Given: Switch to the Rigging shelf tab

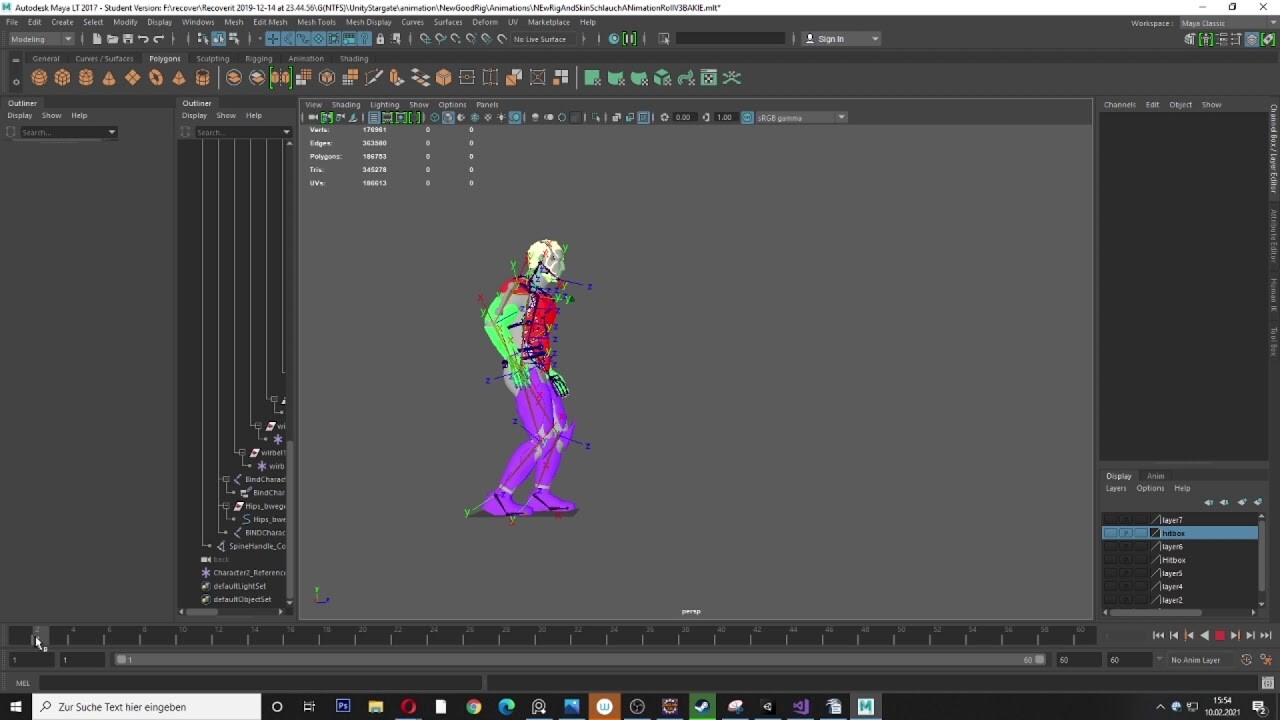Looking at the screenshot, I should 259,58.
